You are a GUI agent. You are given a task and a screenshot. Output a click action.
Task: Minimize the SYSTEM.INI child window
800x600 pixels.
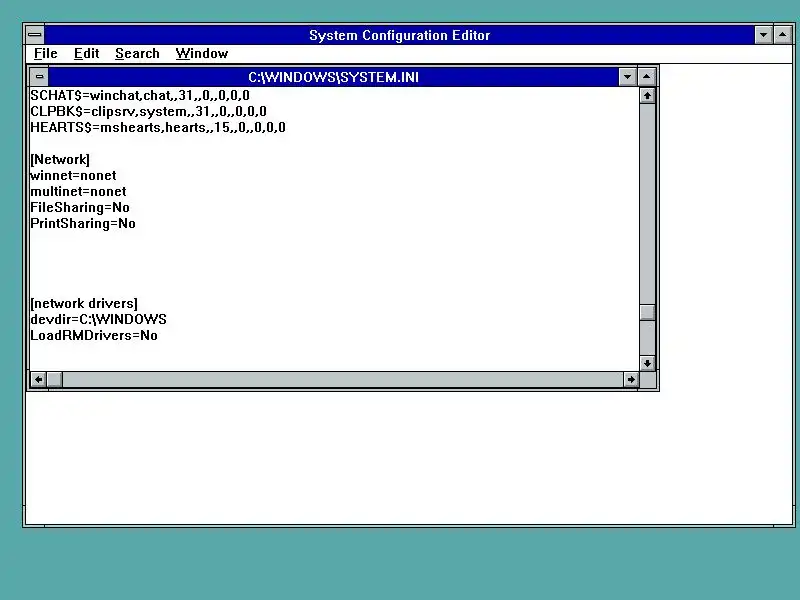[x=628, y=77]
